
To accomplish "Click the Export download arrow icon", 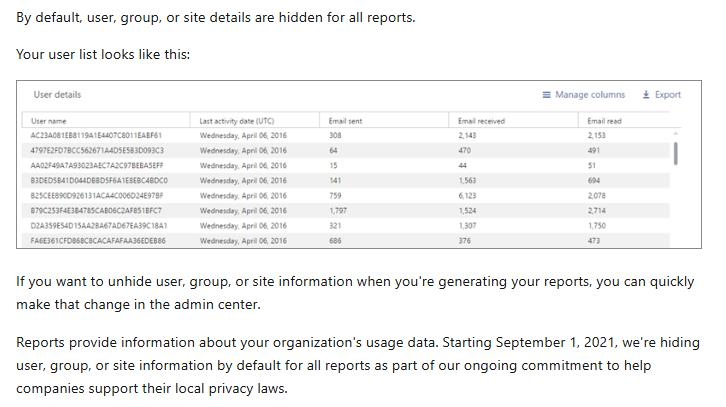I will point(646,95).
